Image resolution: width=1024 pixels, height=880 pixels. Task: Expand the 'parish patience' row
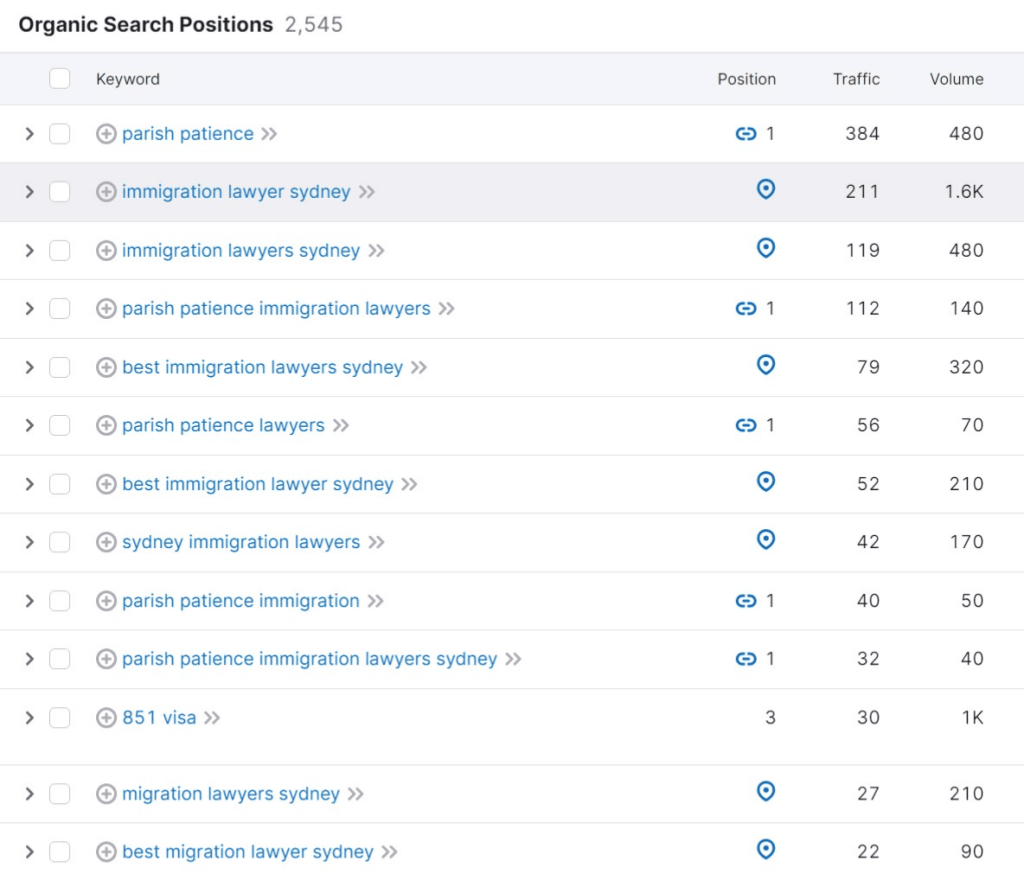(x=29, y=134)
